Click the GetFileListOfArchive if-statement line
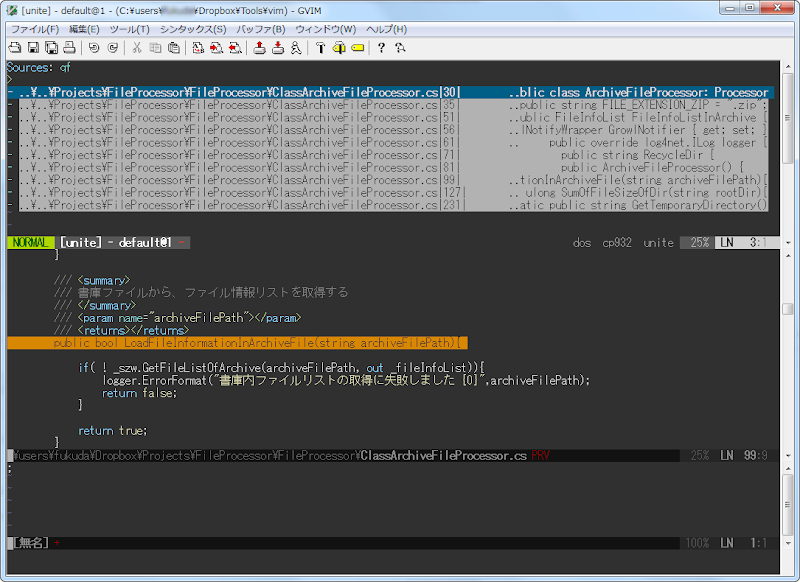800x582 pixels. [x=281, y=368]
